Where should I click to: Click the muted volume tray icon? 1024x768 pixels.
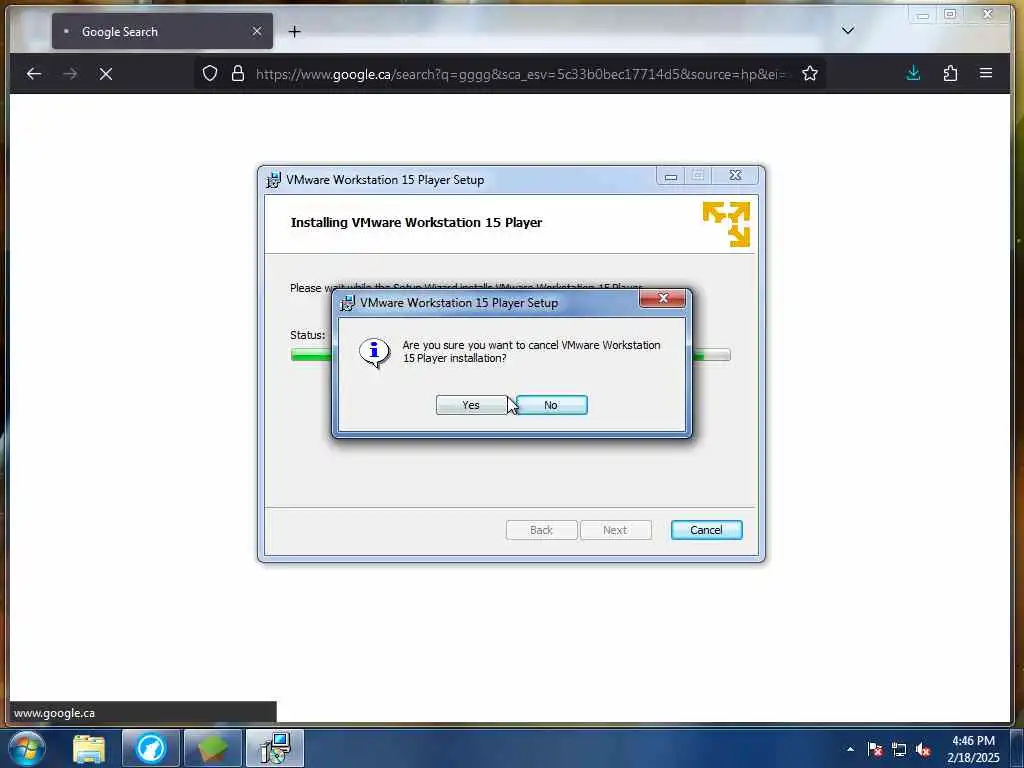click(923, 749)
